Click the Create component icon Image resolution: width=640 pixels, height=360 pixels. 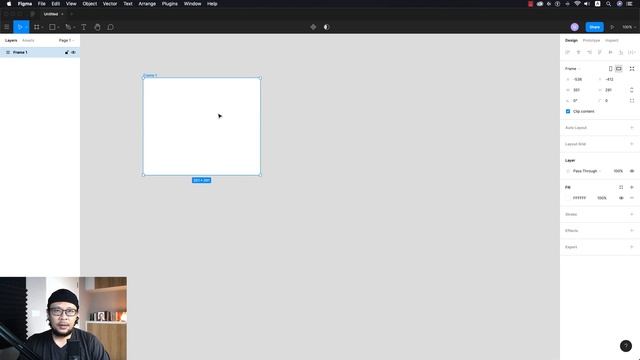(313, 27)
